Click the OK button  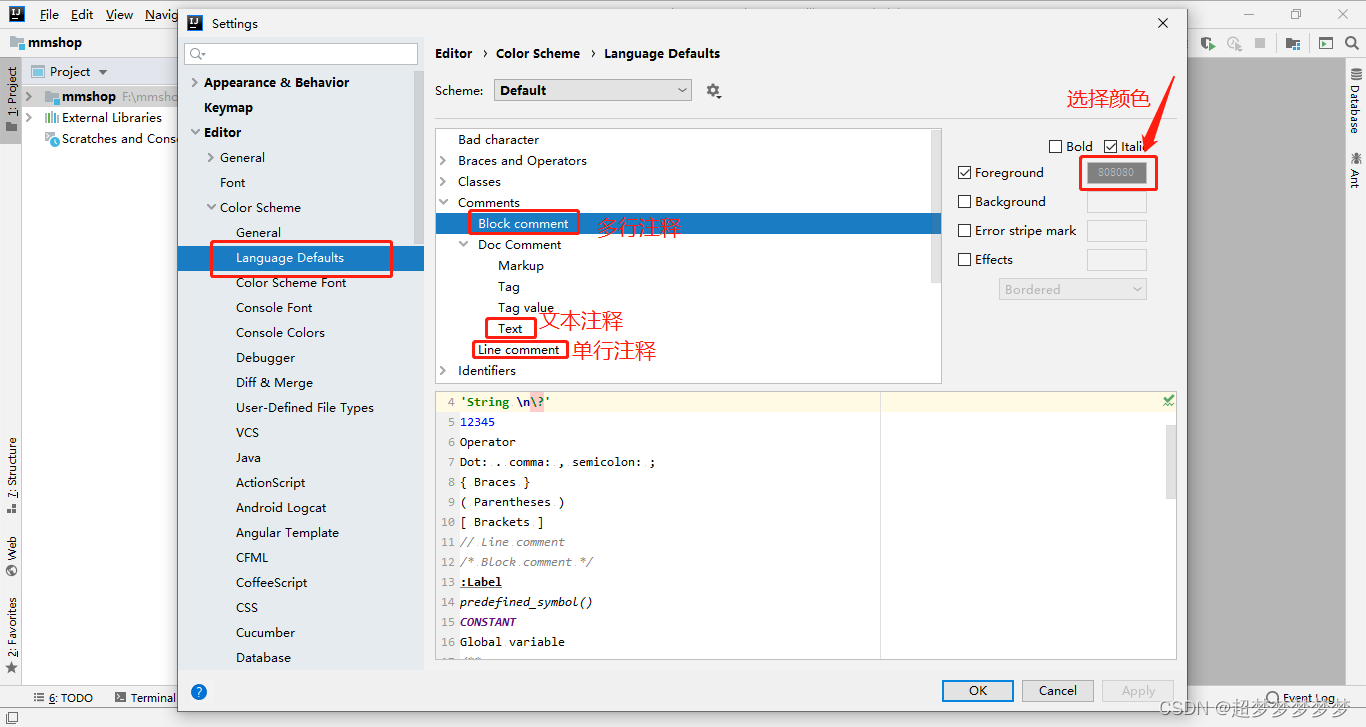pyautogui.click(x=978, y=691)
